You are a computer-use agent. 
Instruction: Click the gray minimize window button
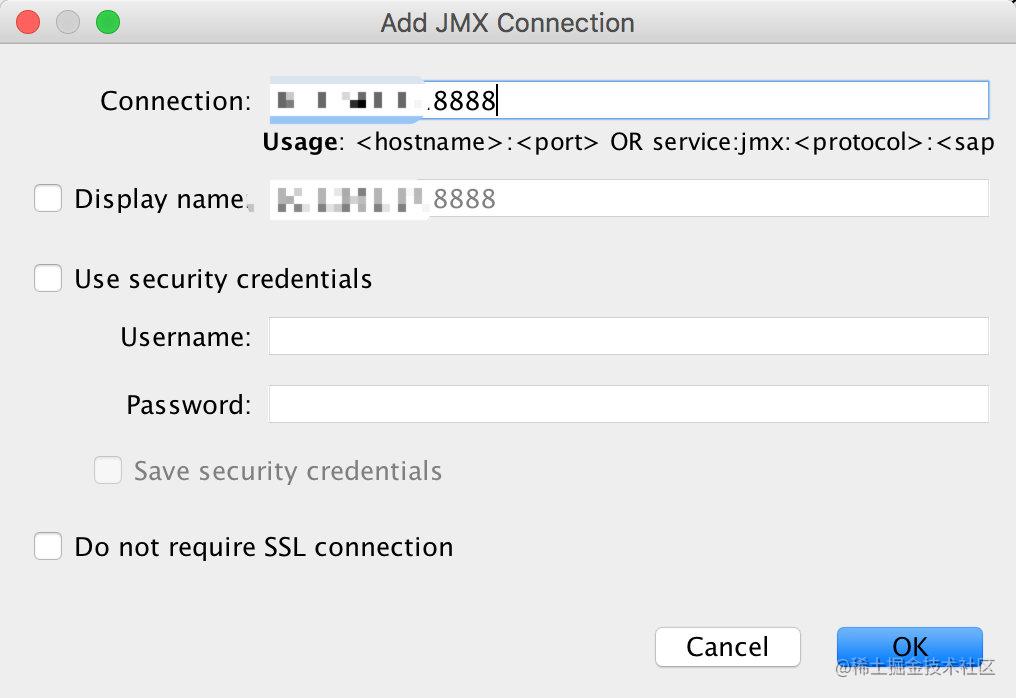tap(68, 22)
